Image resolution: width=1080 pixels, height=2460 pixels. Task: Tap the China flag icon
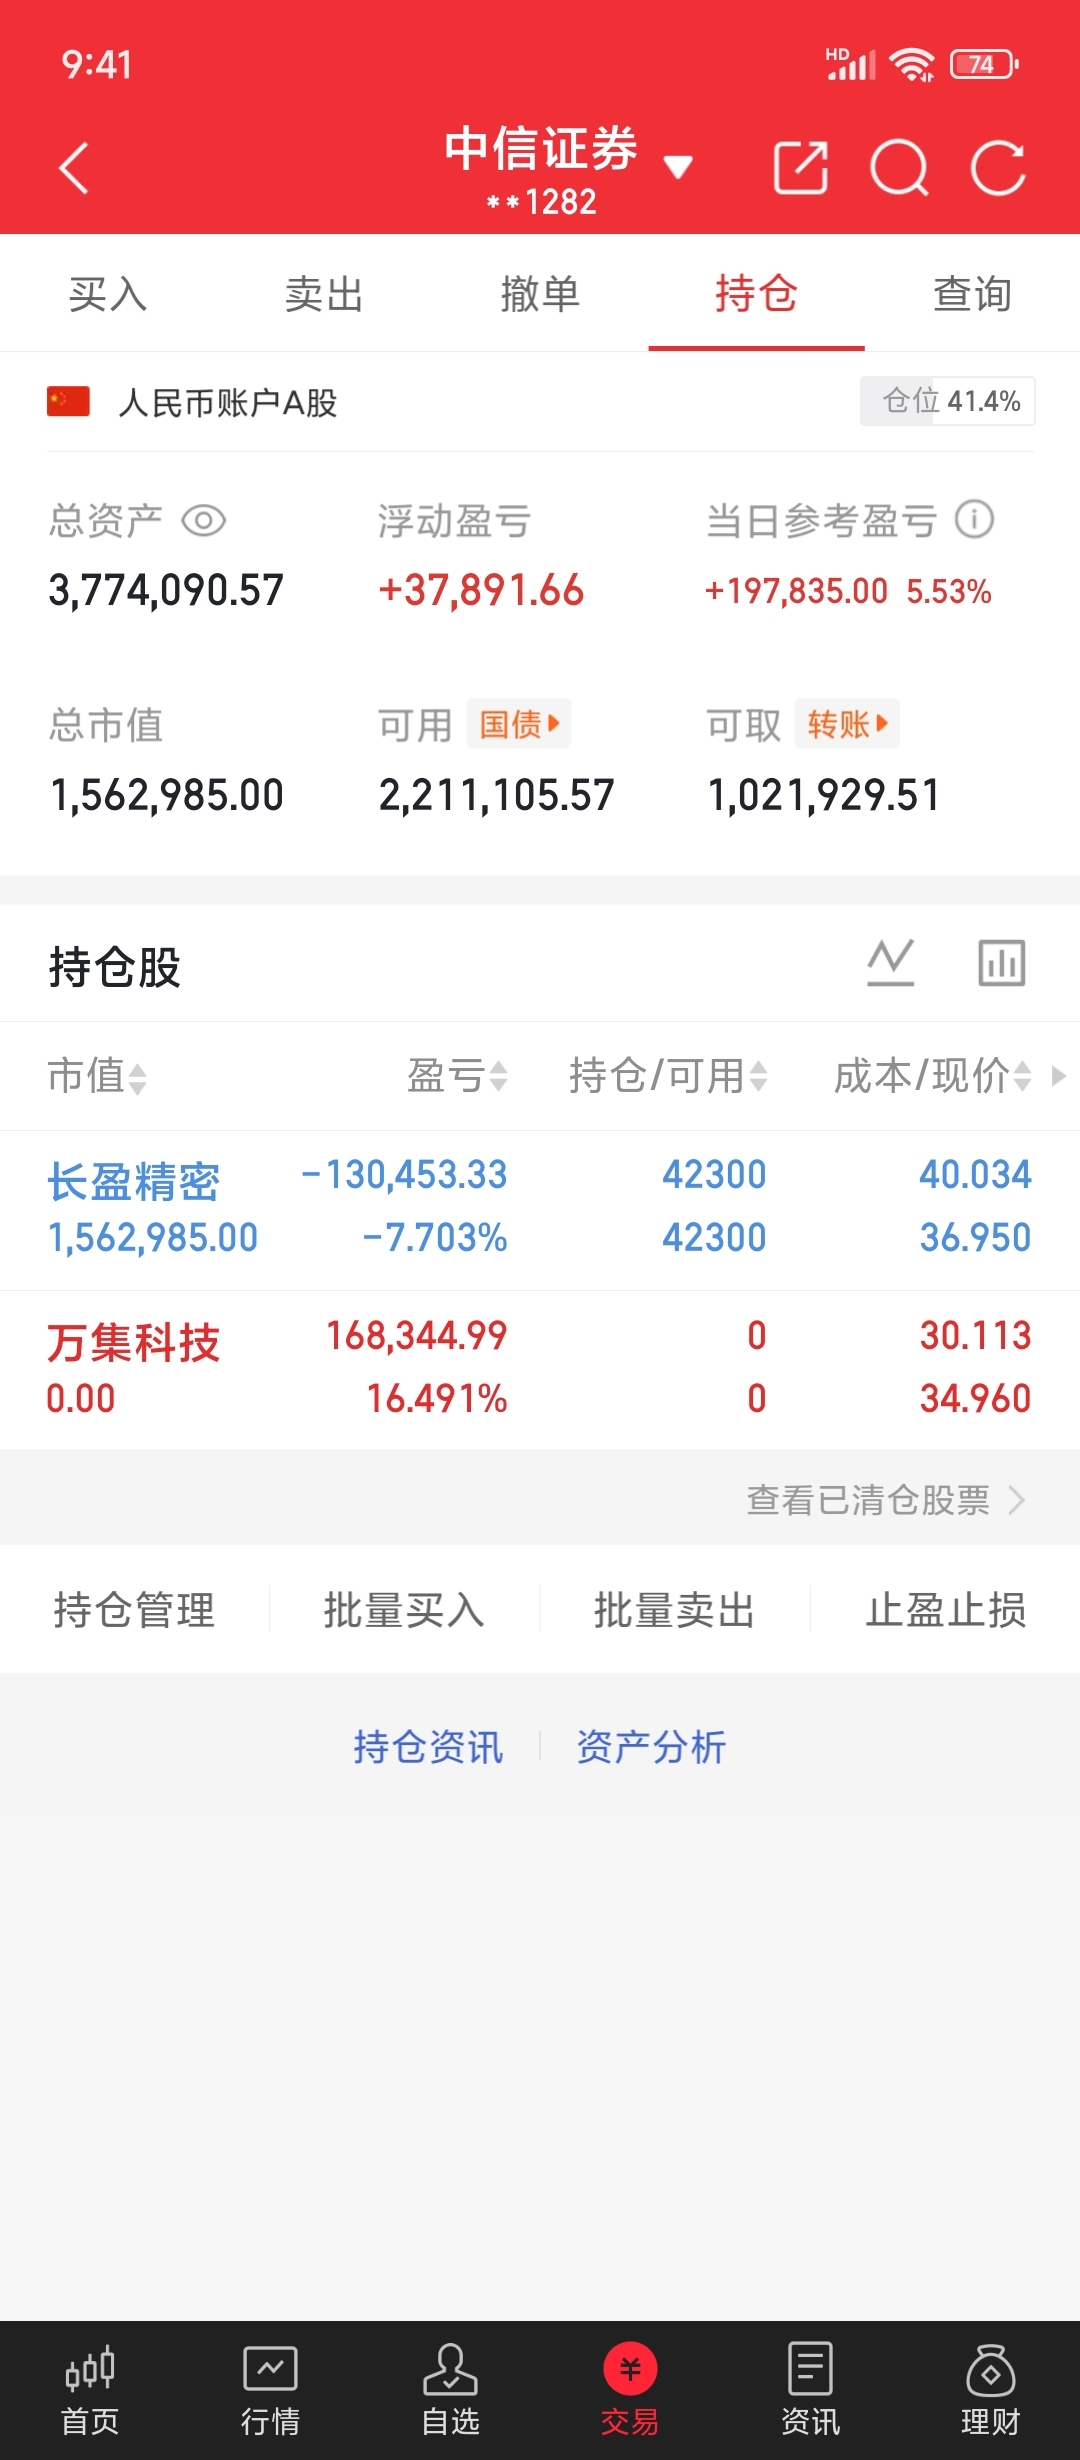(68, 402)
